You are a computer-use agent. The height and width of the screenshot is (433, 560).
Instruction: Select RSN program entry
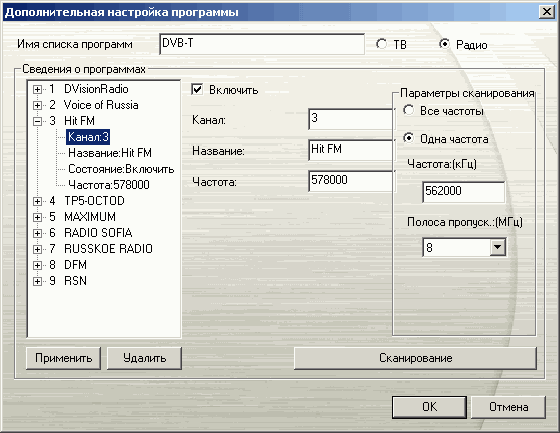point(75,281)
